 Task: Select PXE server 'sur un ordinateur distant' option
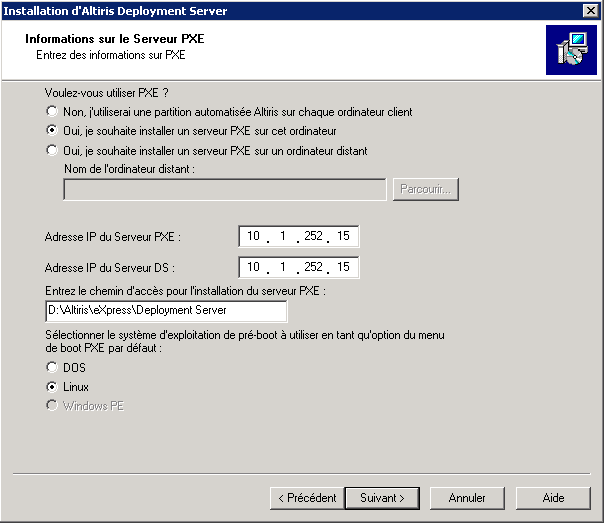click(52, 151)
